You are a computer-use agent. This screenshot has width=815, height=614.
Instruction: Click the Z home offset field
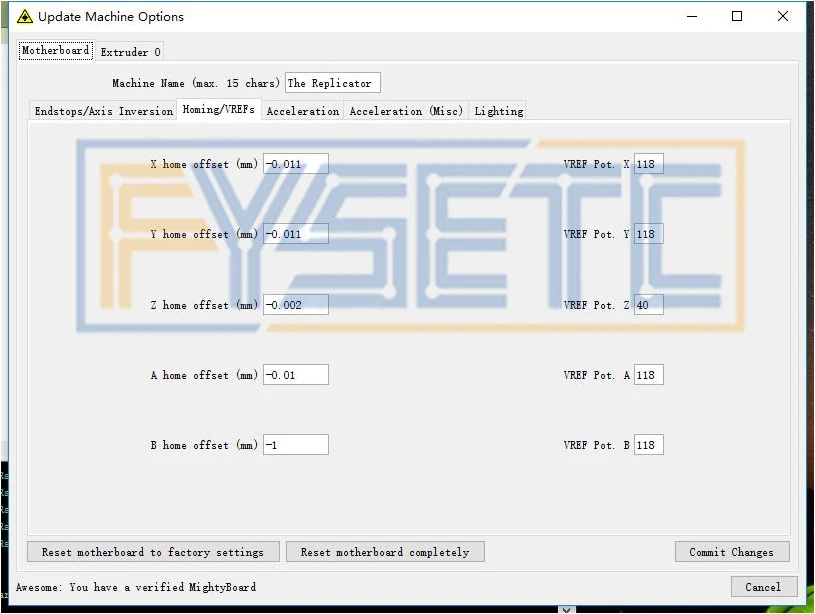pyautogui.click(x=296, y=305)
